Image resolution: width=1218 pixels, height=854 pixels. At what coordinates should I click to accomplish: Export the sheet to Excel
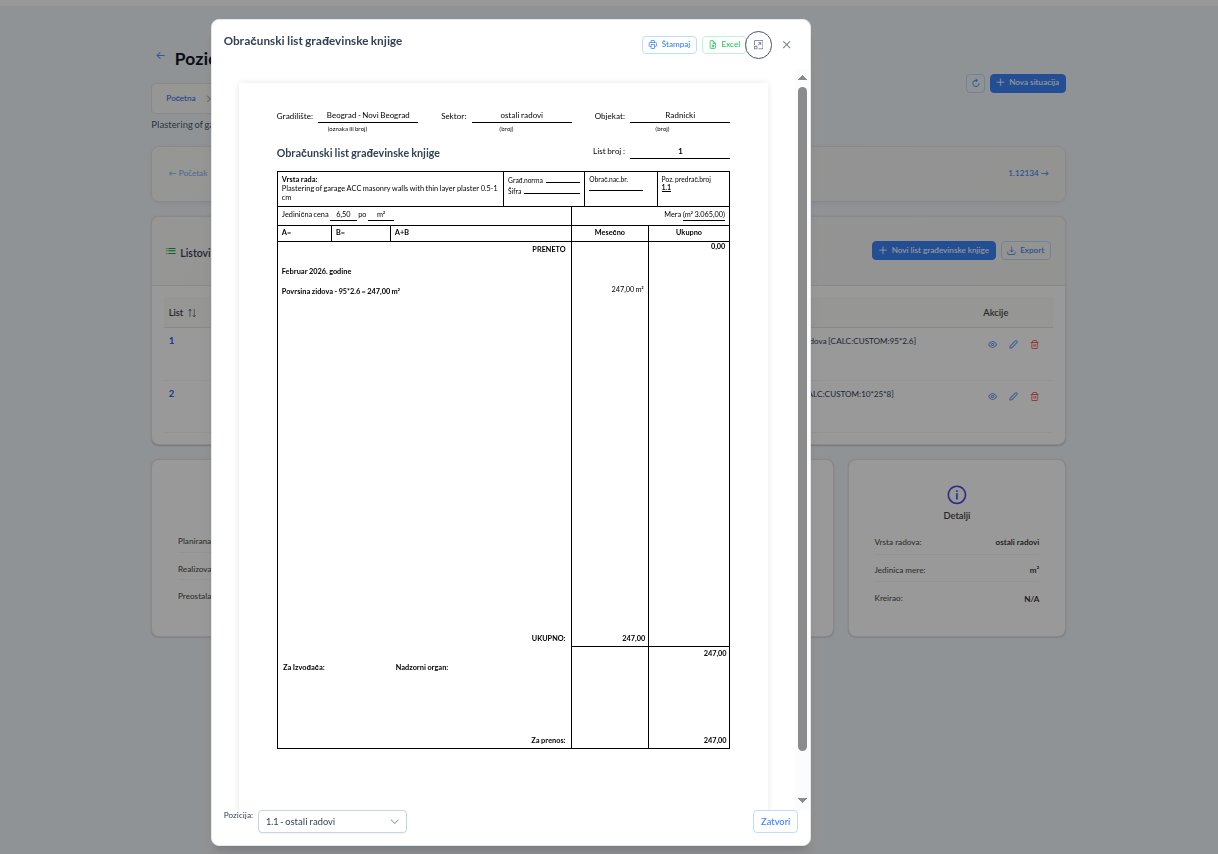pos(724,45)
